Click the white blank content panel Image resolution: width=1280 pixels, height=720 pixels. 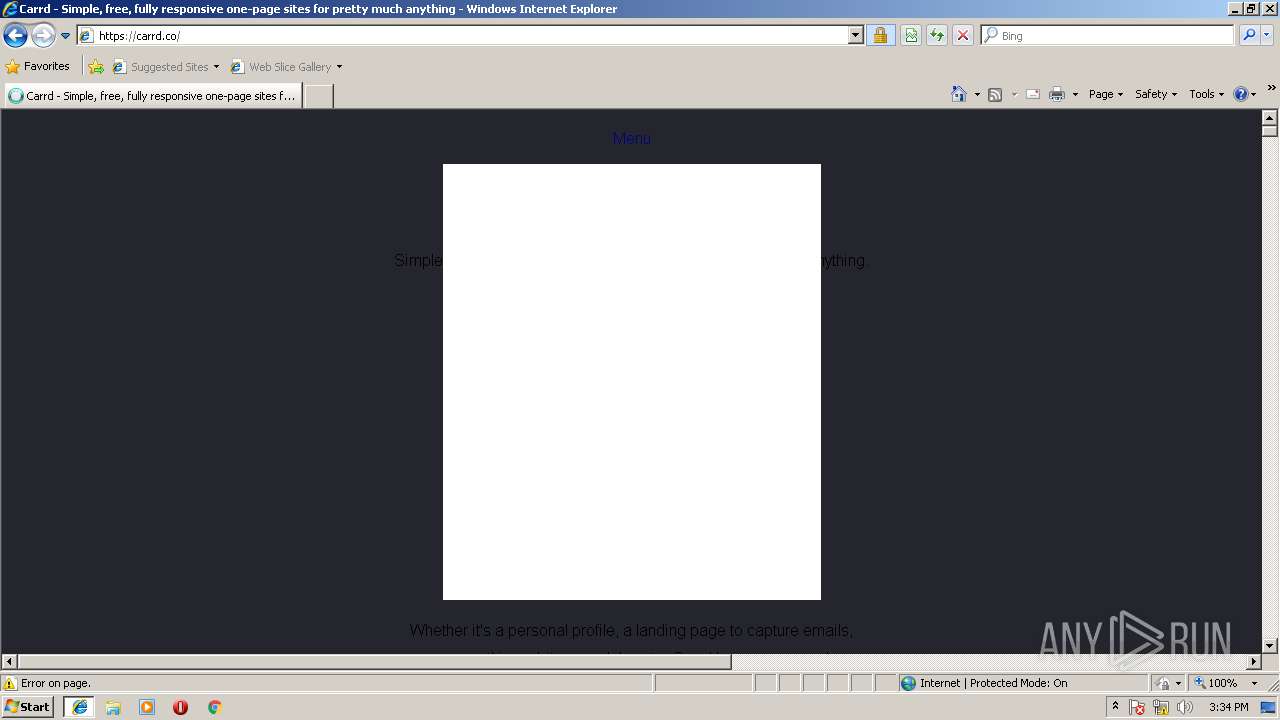click(632, 382)
